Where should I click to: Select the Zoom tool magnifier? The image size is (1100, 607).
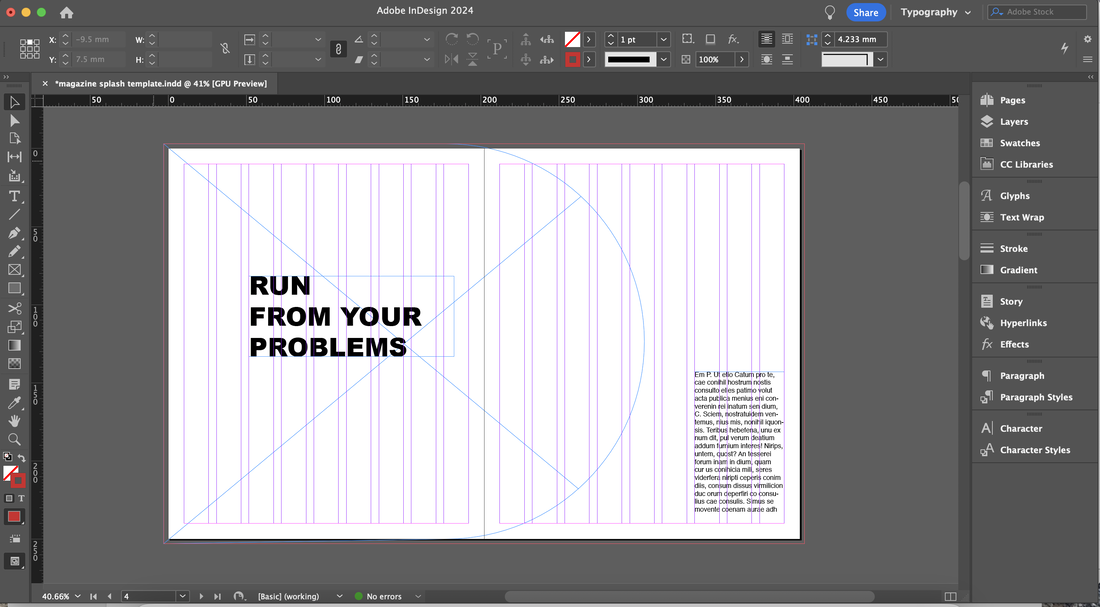[14, 439]
